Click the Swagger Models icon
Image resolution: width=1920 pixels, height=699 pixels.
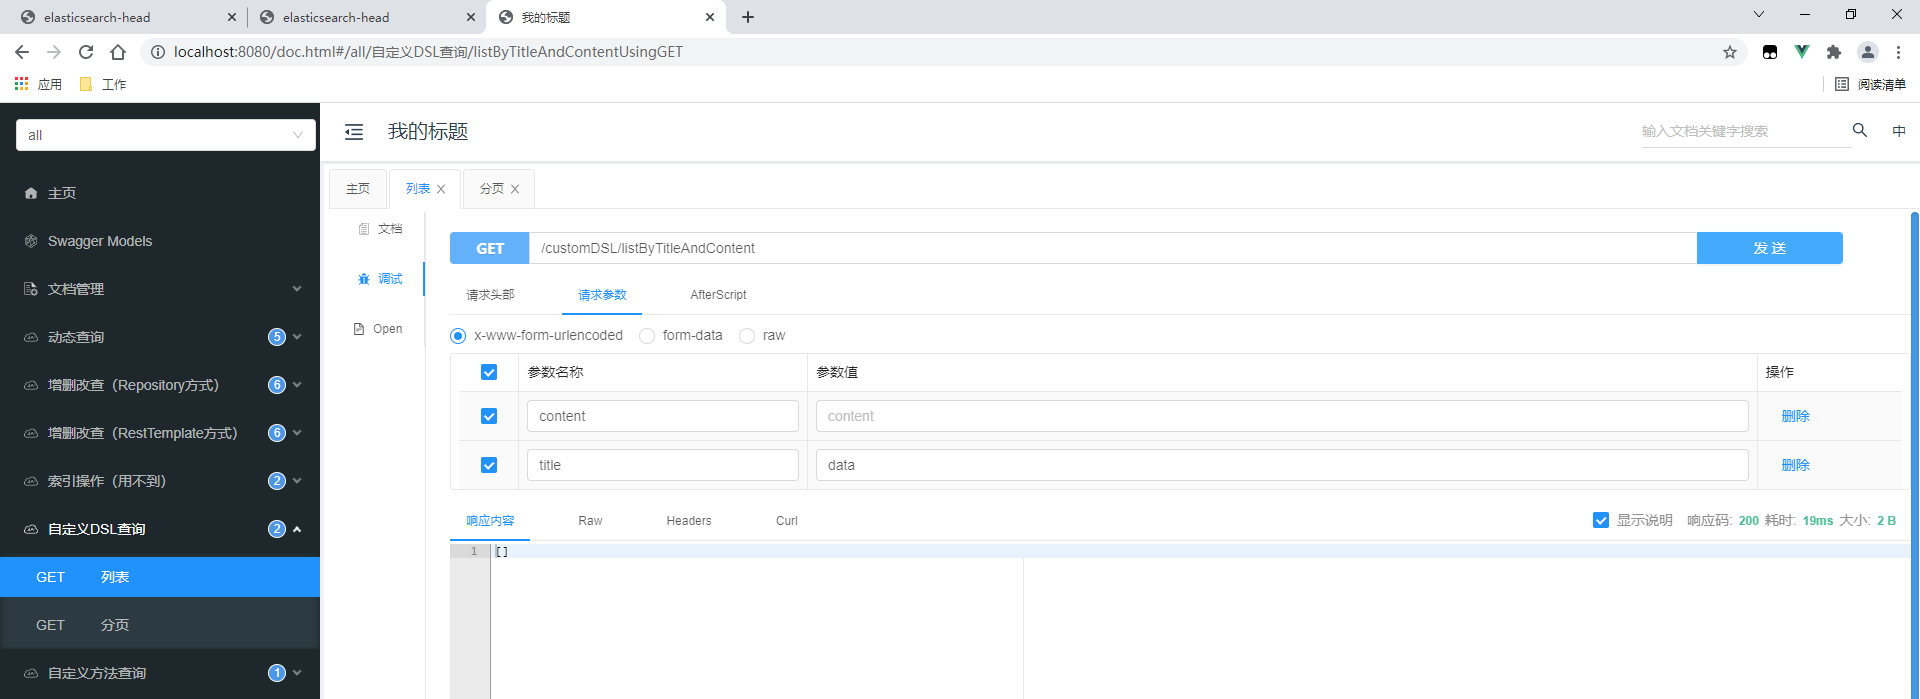[x=31, y=241]
